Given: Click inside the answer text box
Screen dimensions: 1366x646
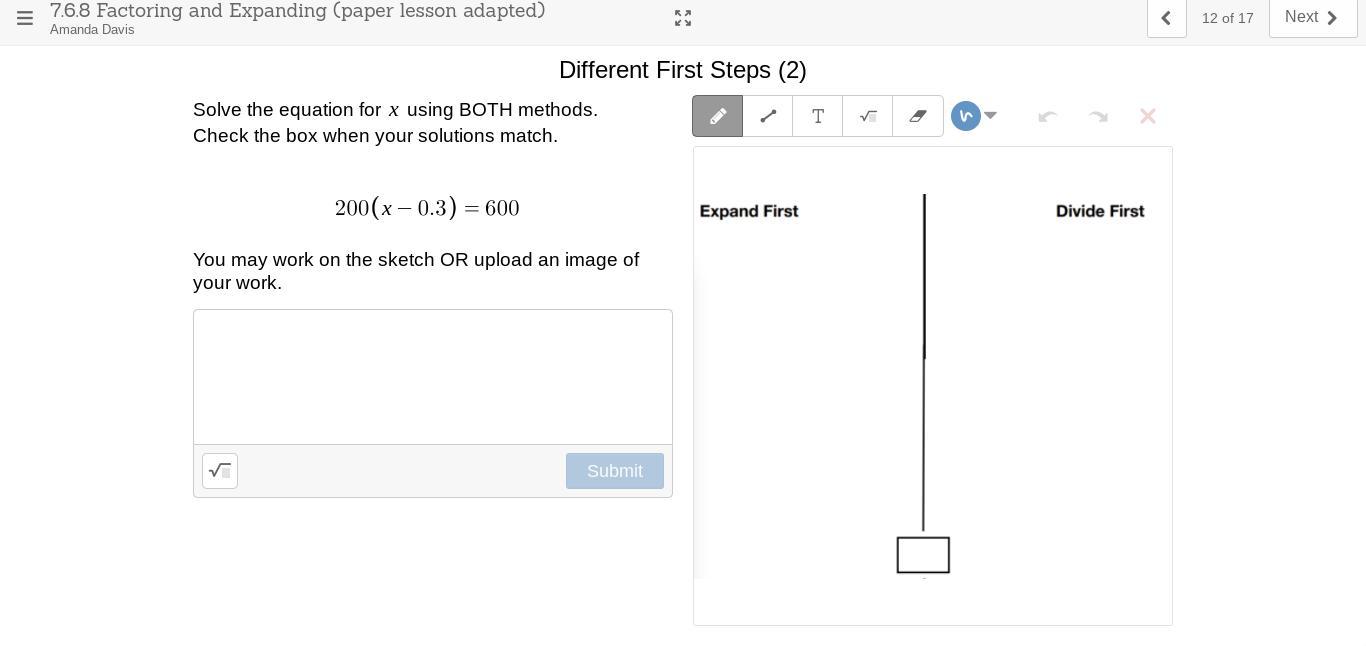Looking at the screenshot, I should click(x=432, y=377).
